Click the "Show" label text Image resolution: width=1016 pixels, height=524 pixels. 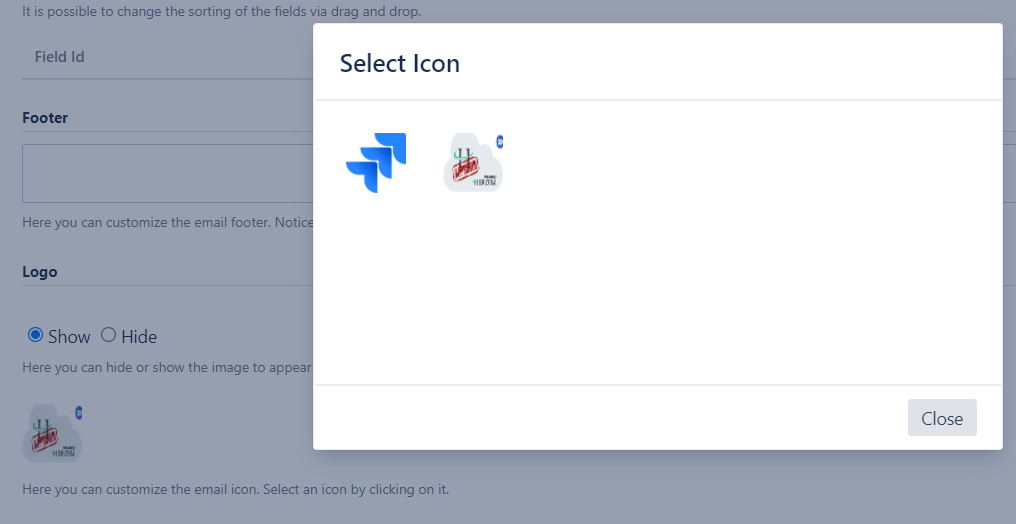point(69,337)
